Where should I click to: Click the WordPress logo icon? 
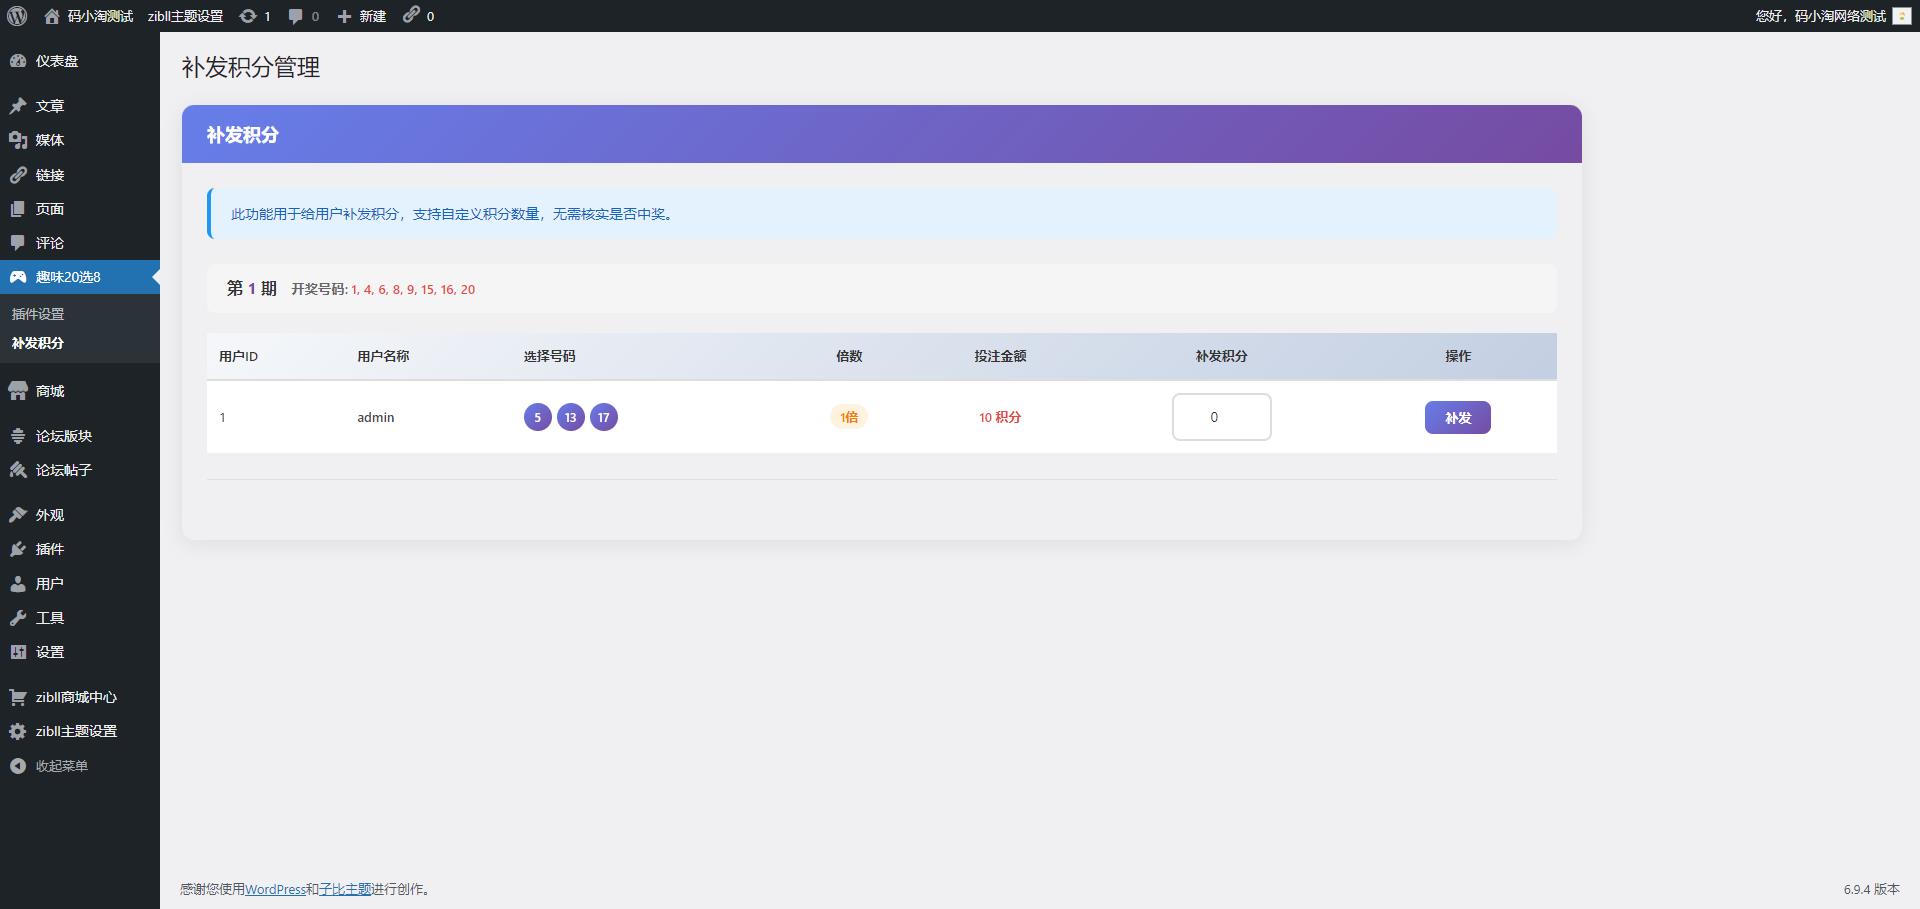pos(17,16)
